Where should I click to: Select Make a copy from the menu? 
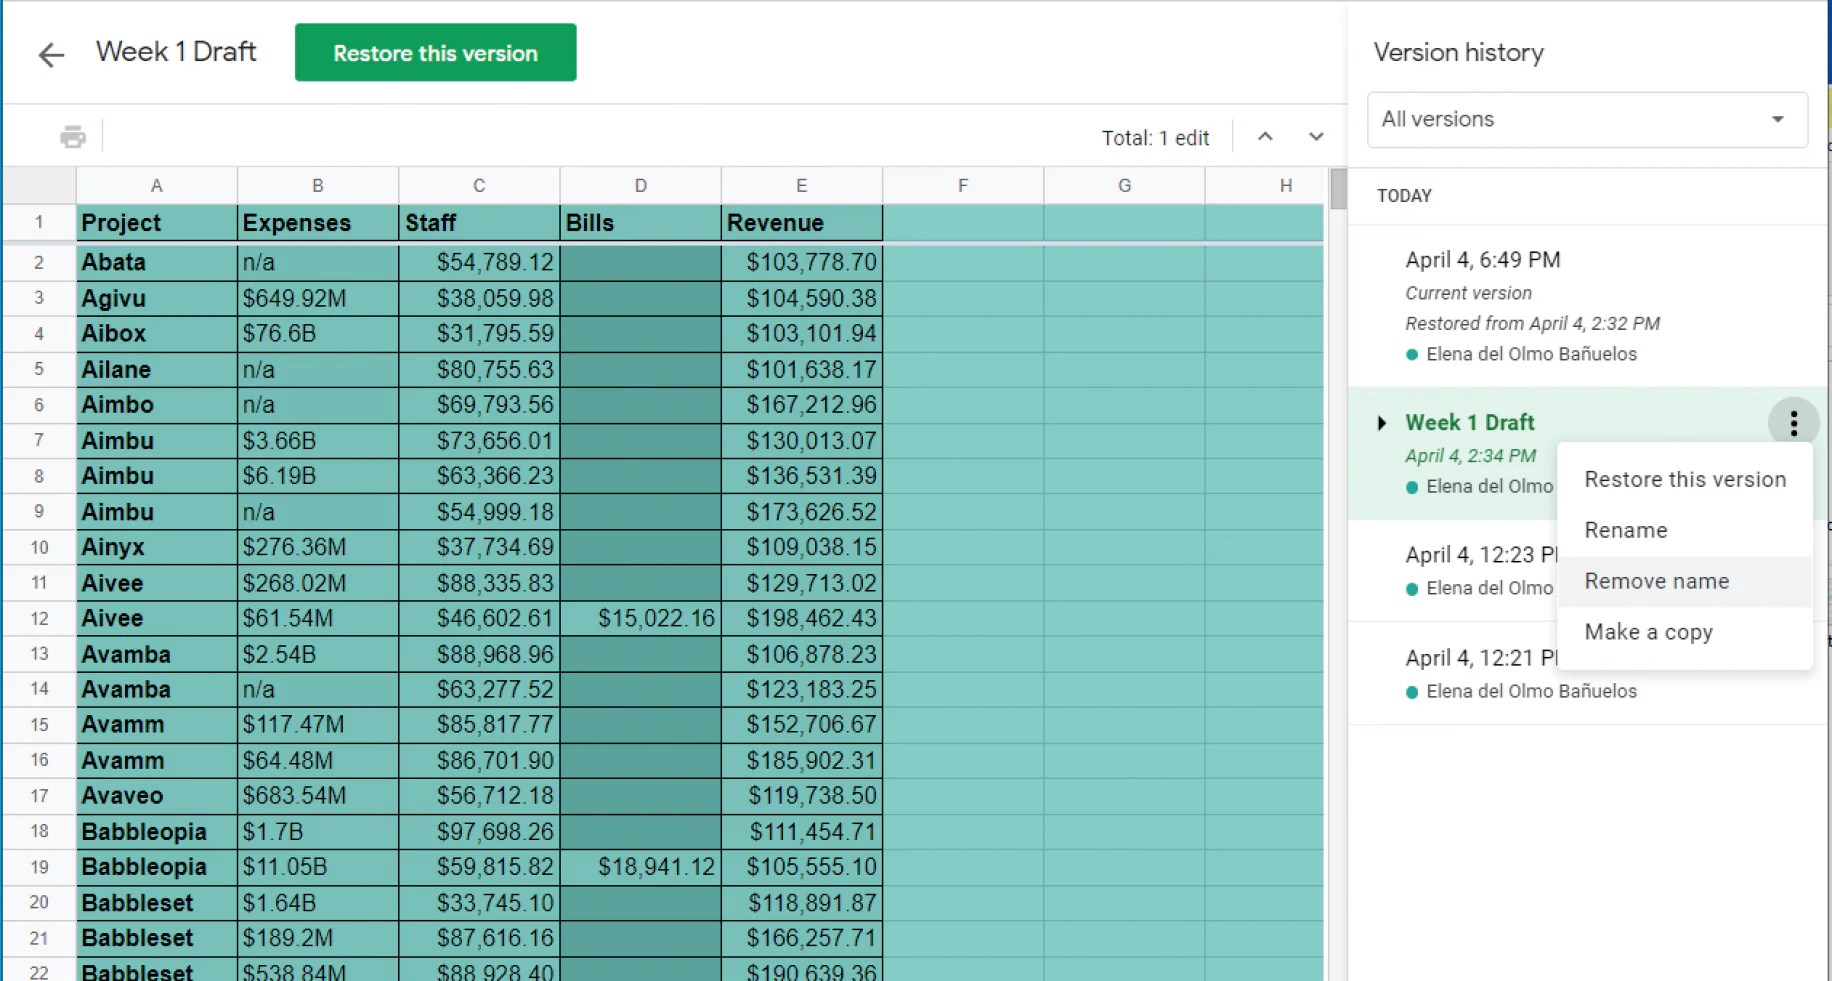pyautogui.click(x=1648, y=632)
